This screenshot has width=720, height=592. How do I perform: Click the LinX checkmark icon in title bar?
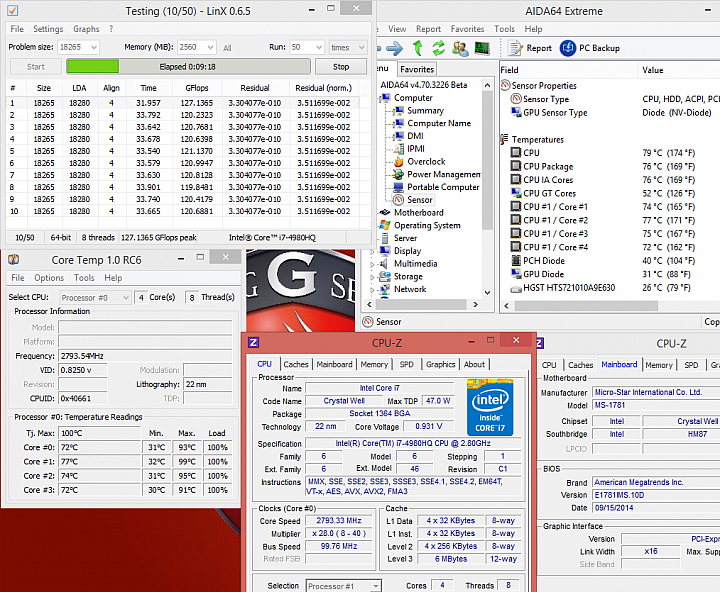point(13,11)
